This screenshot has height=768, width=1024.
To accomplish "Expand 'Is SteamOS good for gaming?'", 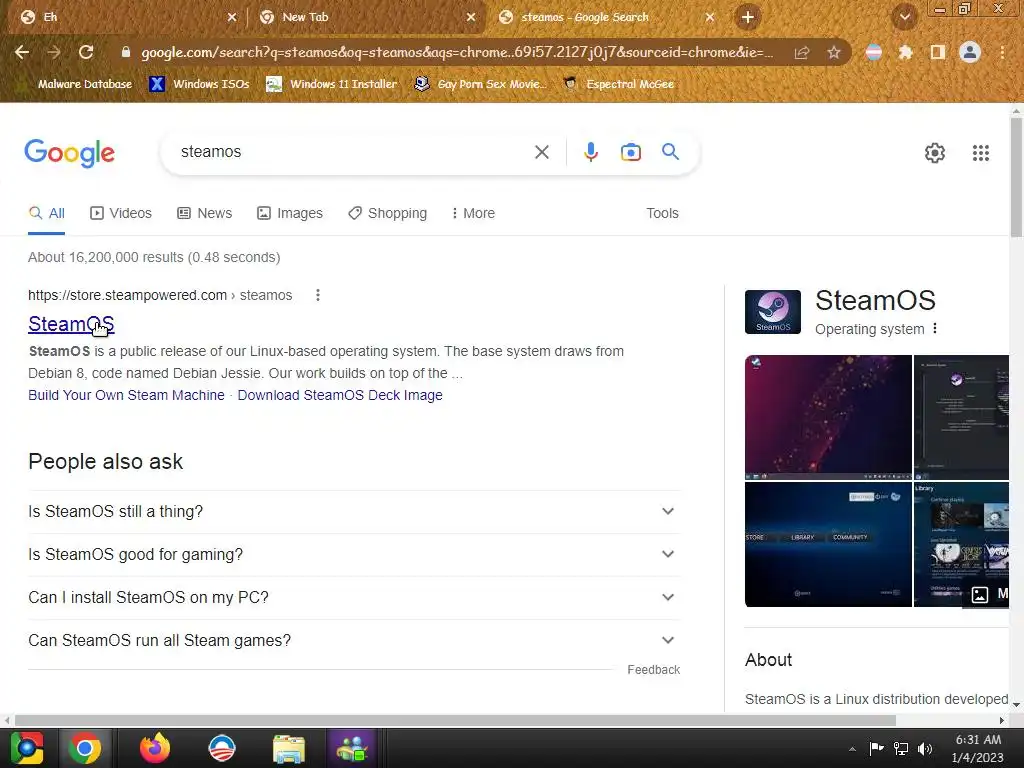I will point(354,554).
